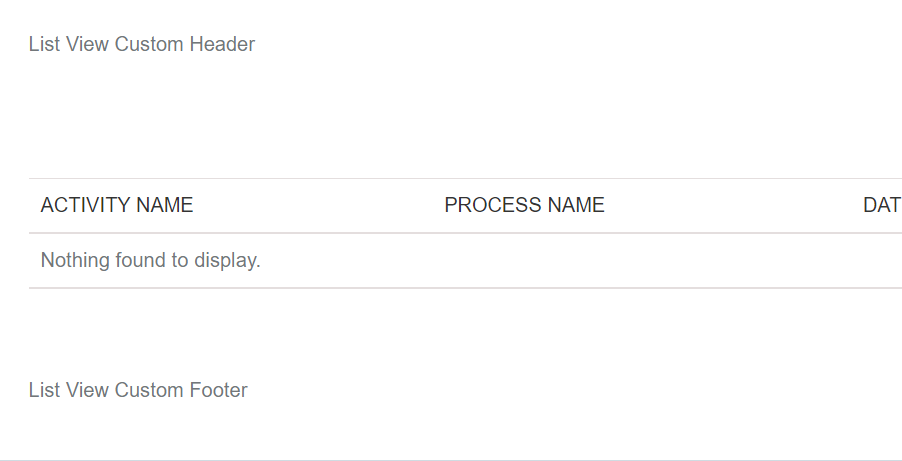902x461 pixels.
Task: Click 'List' in the custom footer label
Action: pyautogui.click(x=44, y=390)
